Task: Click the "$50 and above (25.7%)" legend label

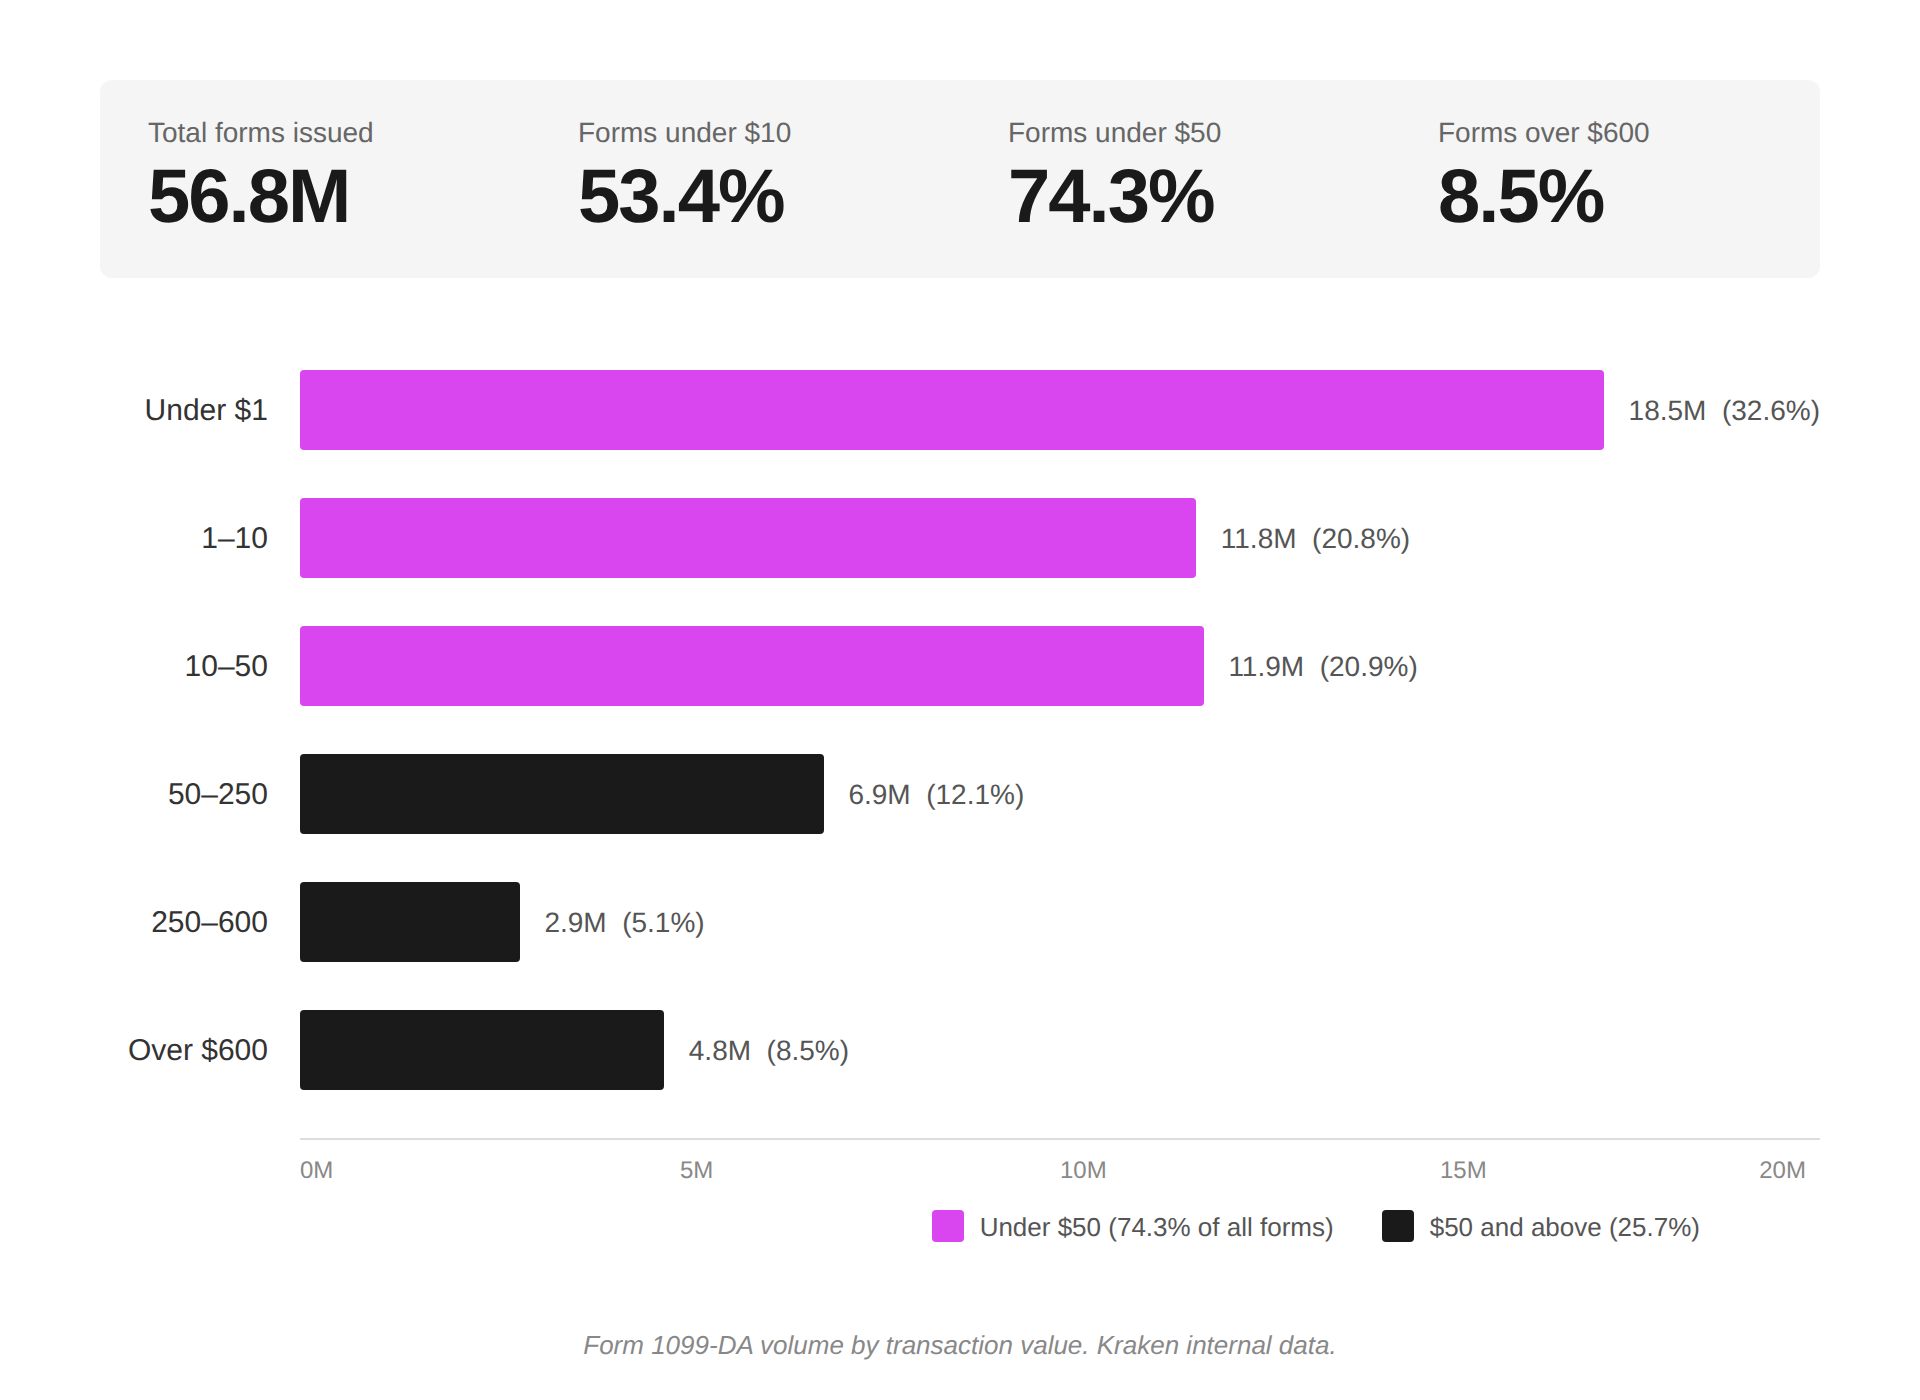Action: pos(1564,1227)
